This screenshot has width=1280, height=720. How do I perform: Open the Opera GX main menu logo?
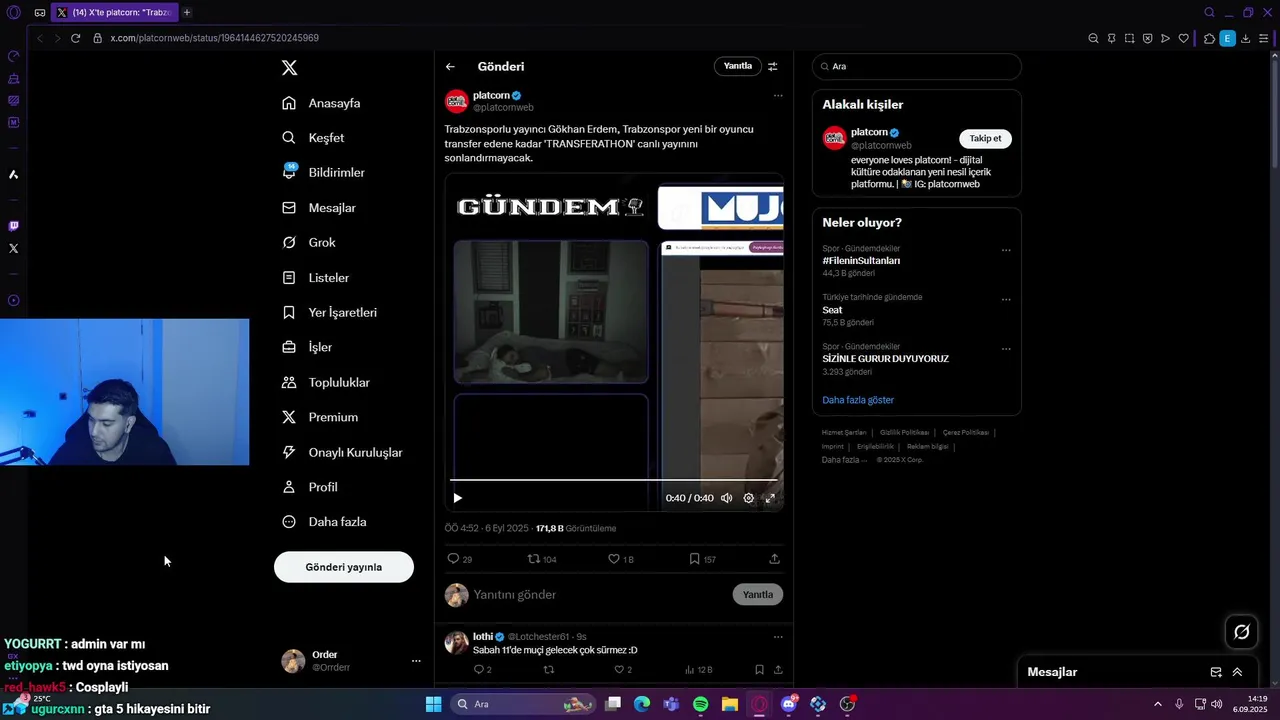click(x=13, y=13)
